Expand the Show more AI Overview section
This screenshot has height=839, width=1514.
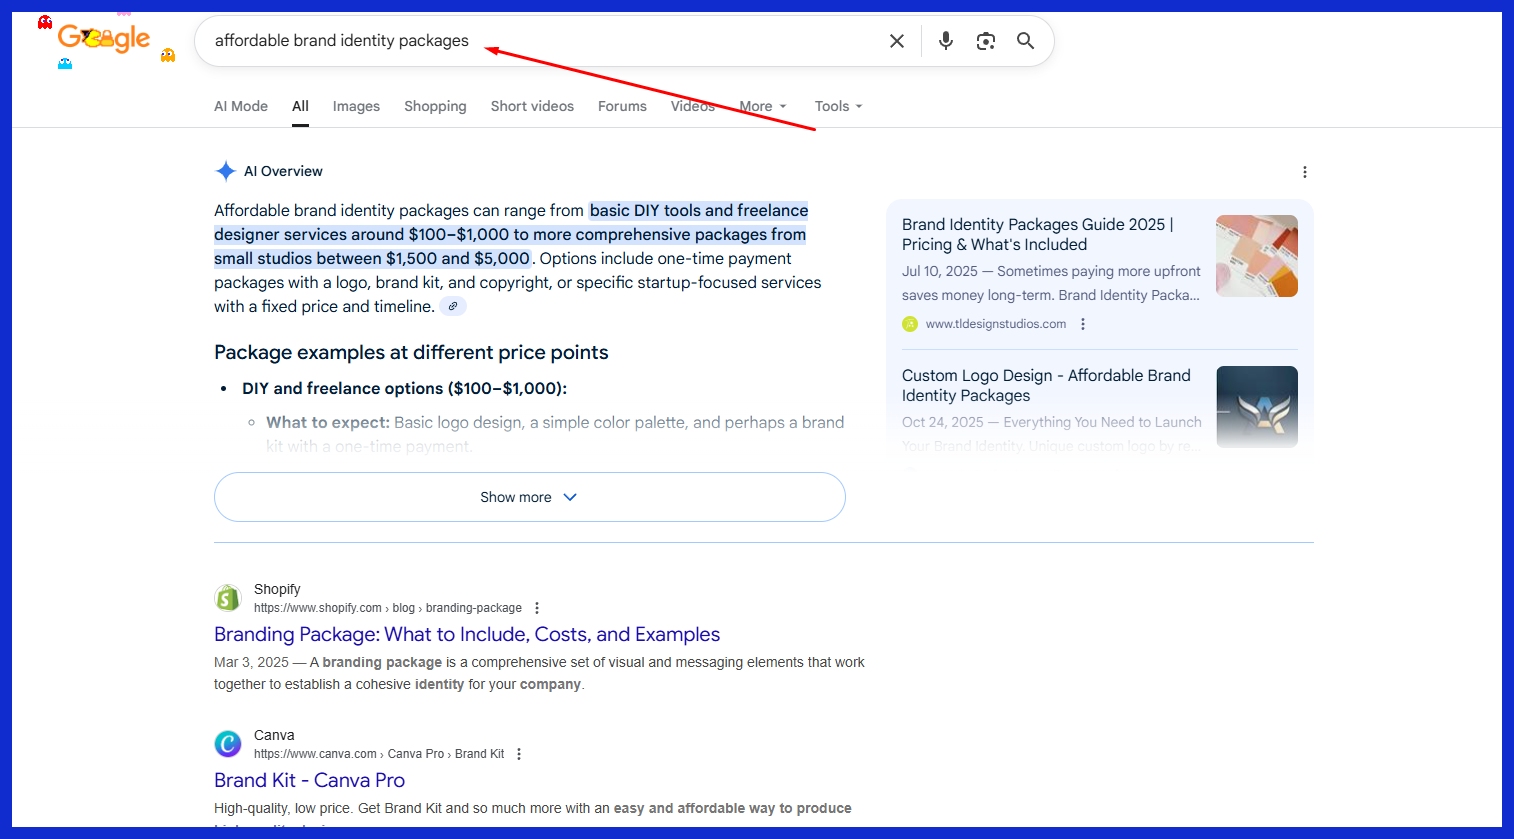point(529,496)
